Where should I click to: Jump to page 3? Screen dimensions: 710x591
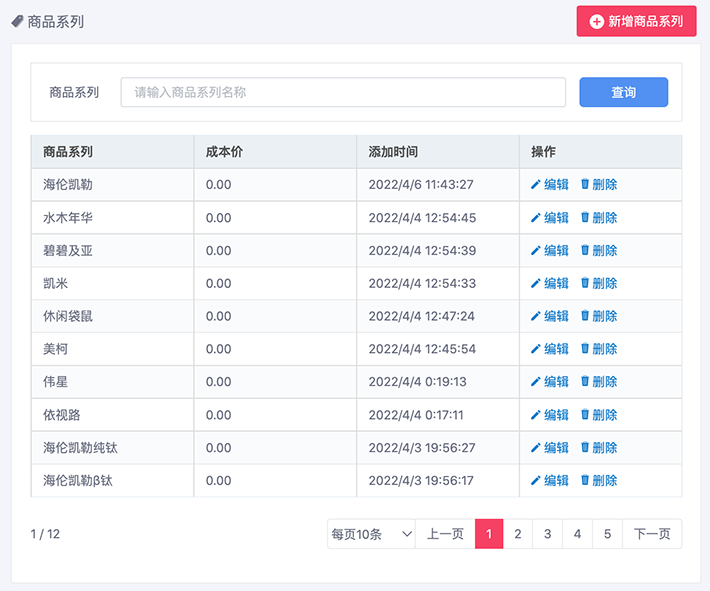click(548, 534)
